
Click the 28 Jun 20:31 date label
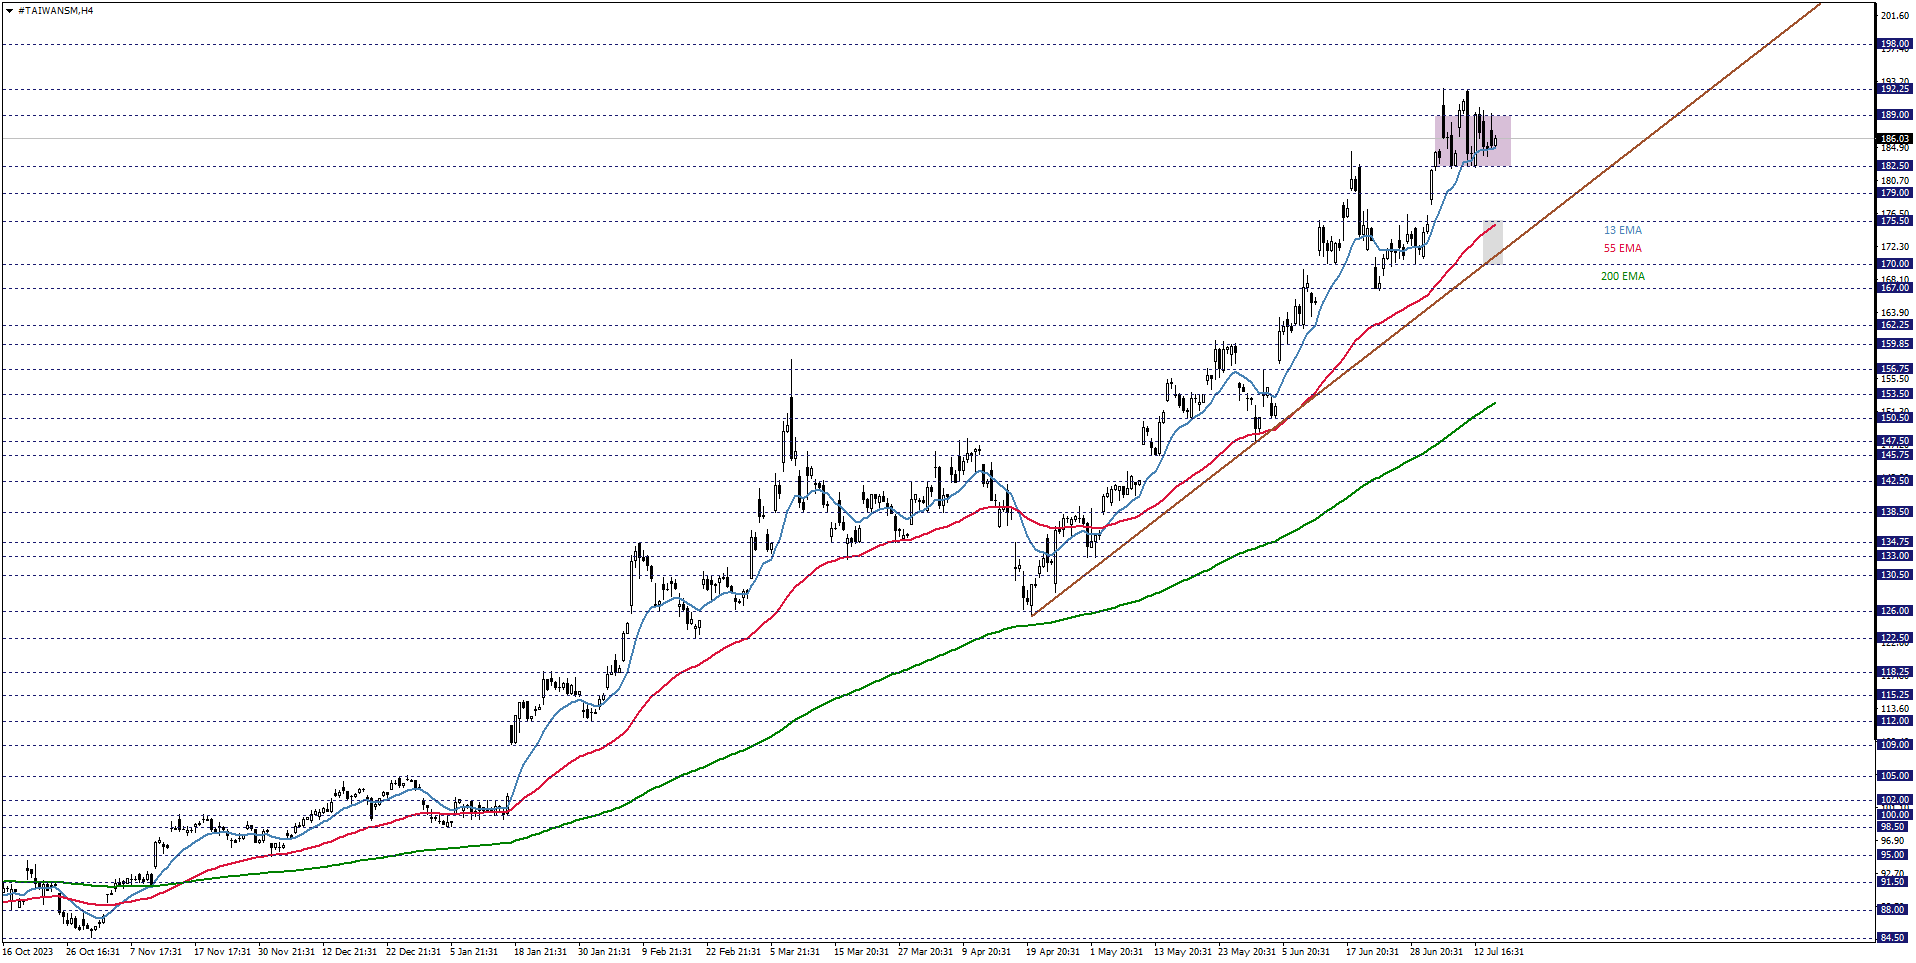tap(1437, 952)
